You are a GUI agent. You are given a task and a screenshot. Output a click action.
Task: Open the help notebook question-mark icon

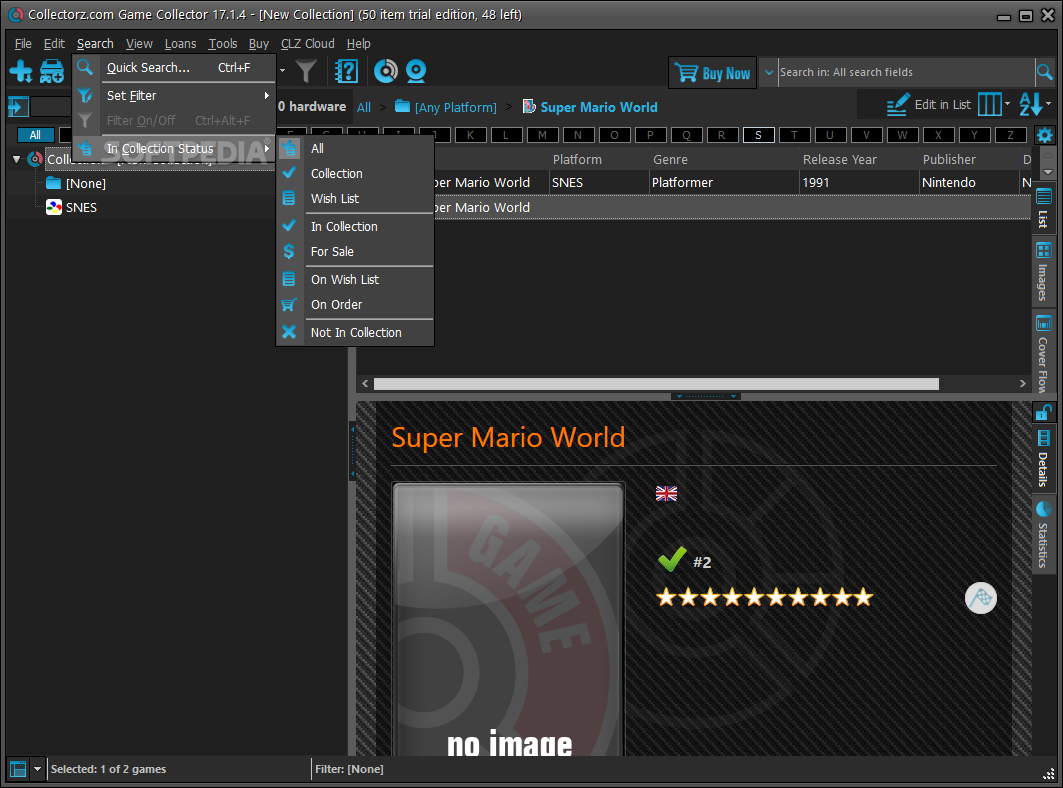tap(346, 71)
